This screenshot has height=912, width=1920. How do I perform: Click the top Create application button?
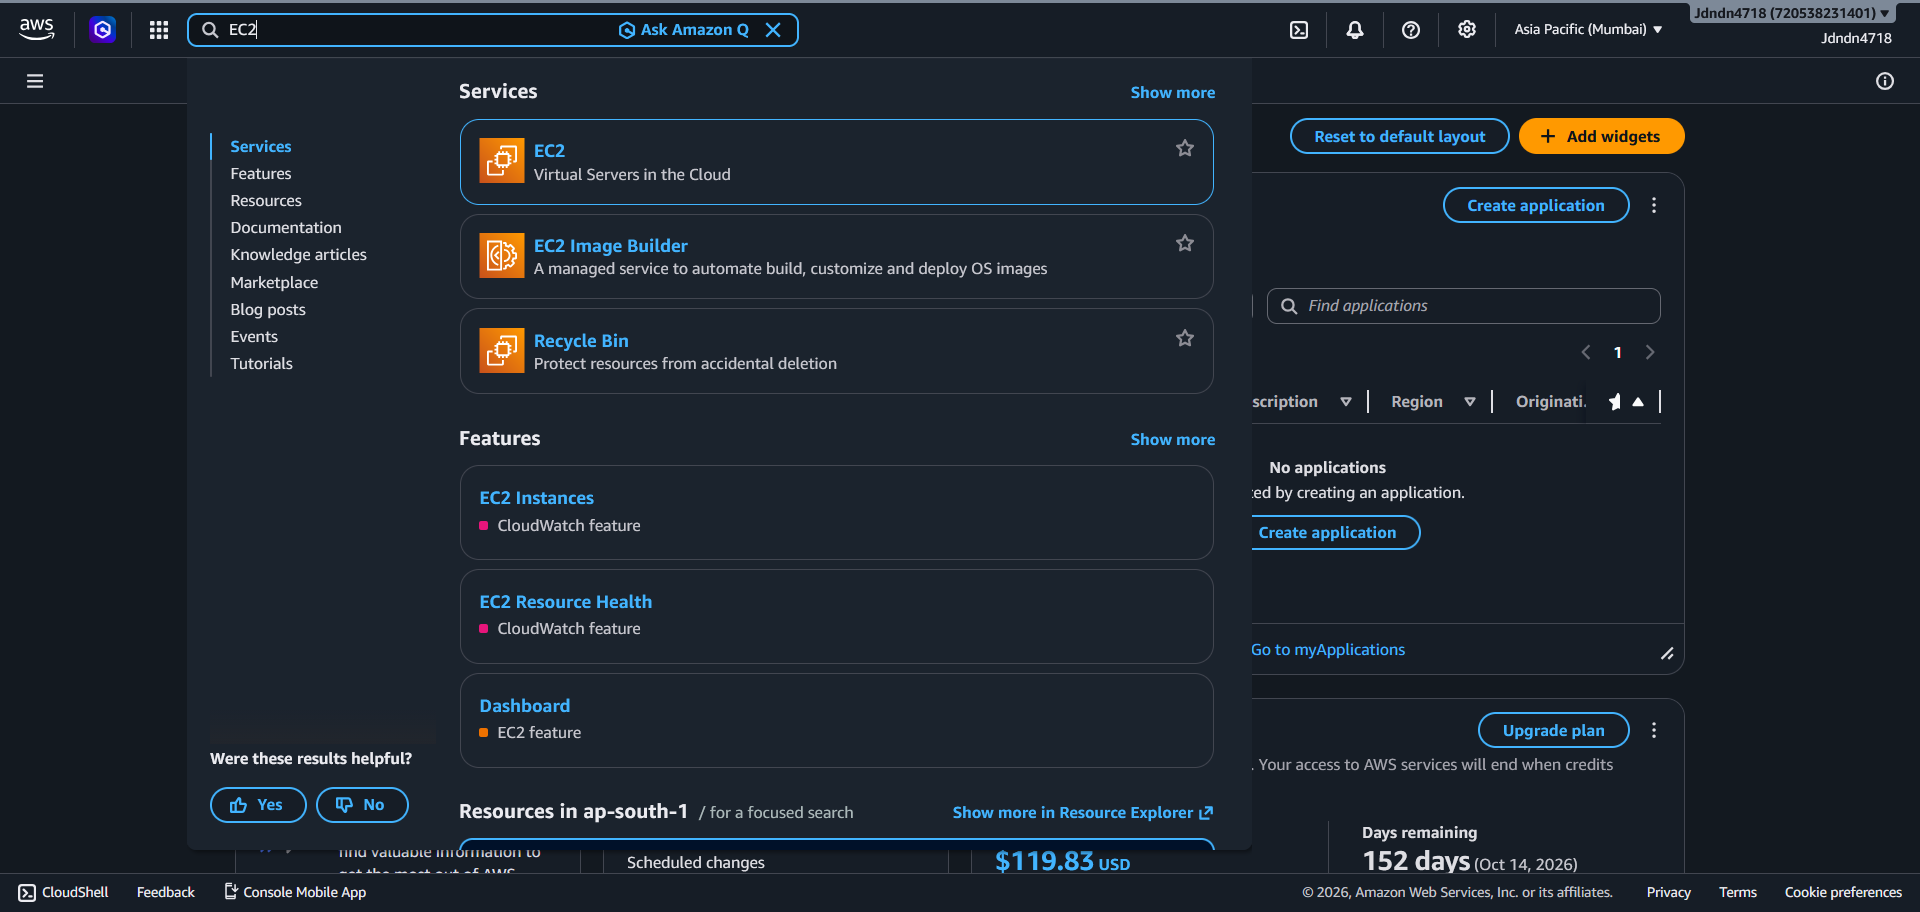pos(1536,205)
